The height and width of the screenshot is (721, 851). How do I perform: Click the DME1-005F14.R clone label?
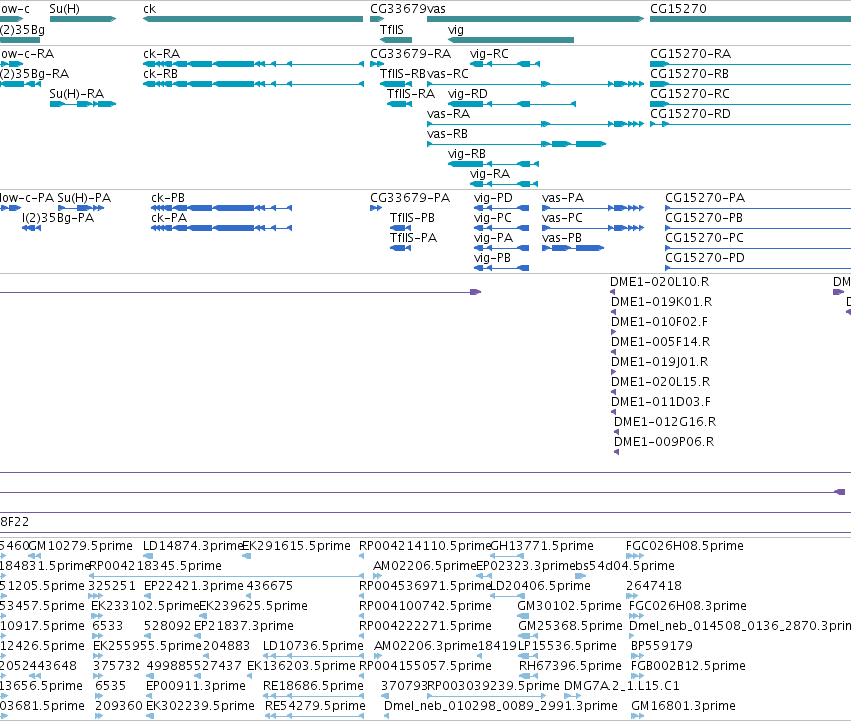[x=661, y=342]
